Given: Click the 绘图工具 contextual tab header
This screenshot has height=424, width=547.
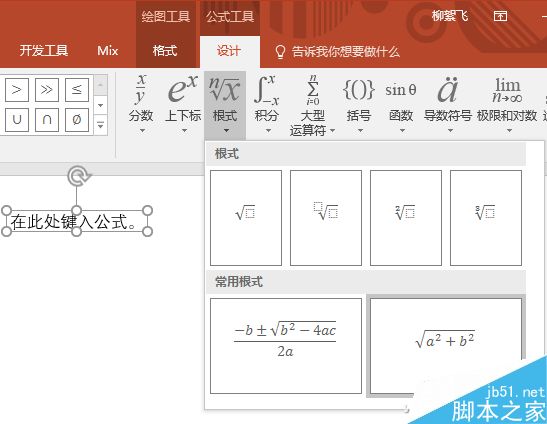Looking at the screenshot, I should pos(166,17).
